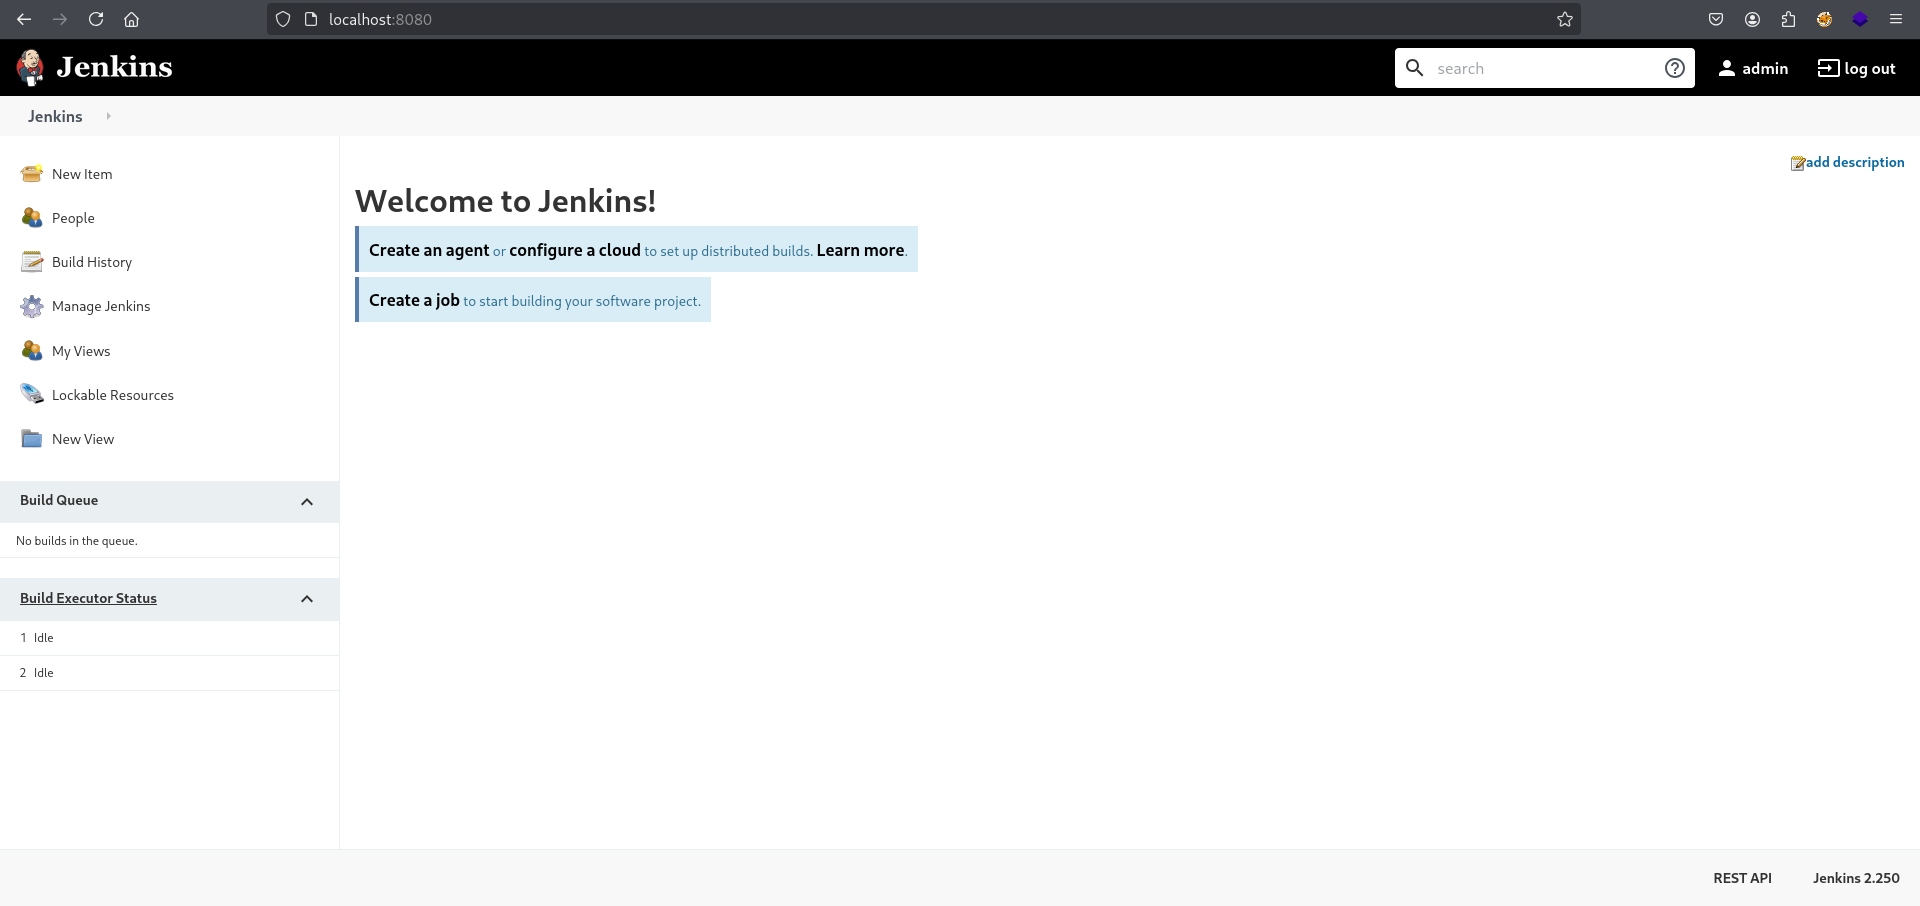Collapse the Build Executor Status panel
The image size is (1920, 906).
click(307, 599)
